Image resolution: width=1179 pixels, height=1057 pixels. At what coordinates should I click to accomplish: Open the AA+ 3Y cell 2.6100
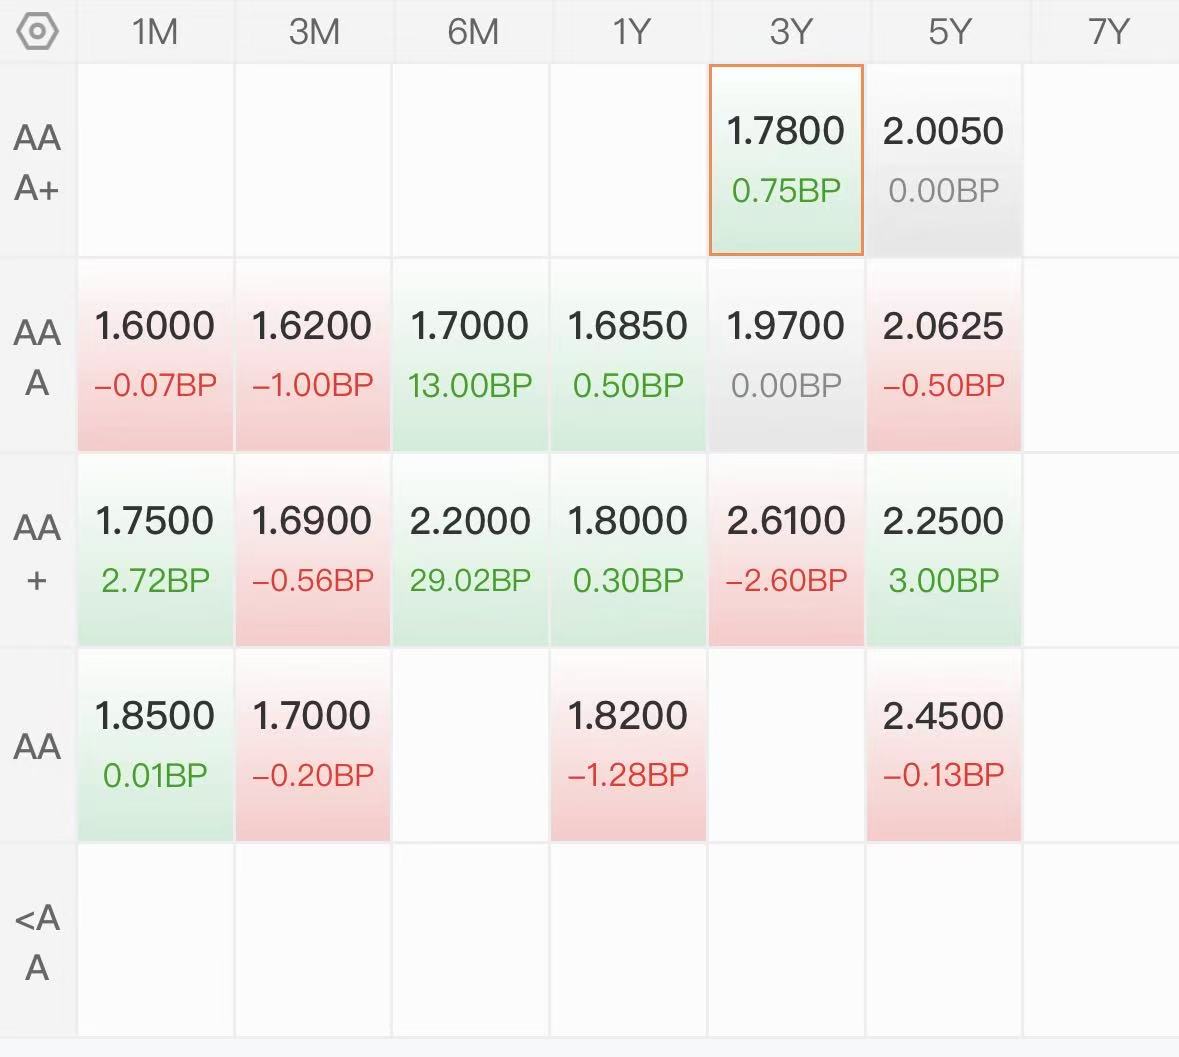[786, 550]
